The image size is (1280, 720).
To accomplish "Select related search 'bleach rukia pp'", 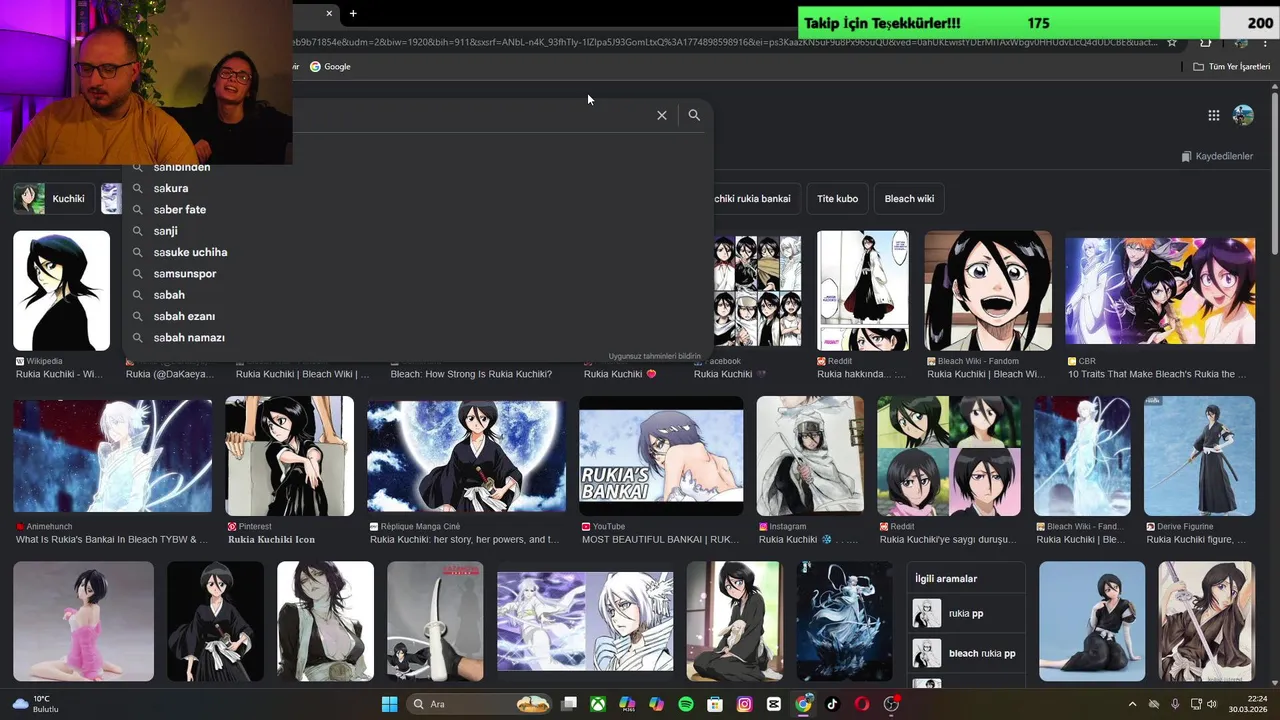I will 968,653.
